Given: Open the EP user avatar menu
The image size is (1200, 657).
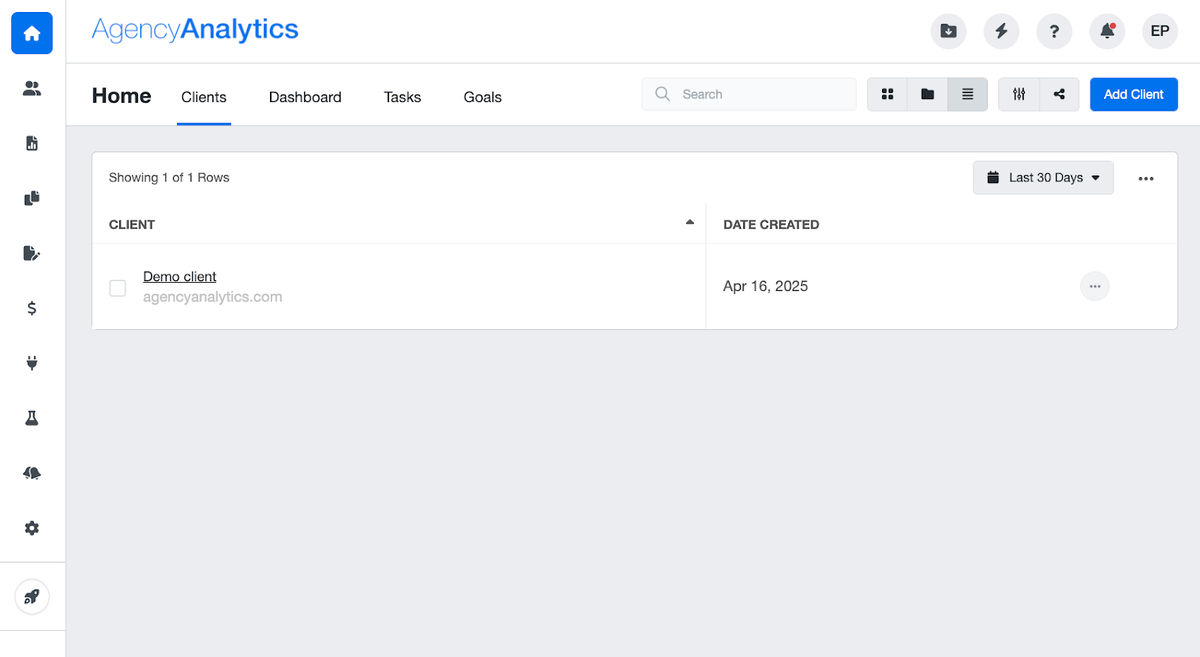Looking at the screenshot, I should [x=1160, y=32].
